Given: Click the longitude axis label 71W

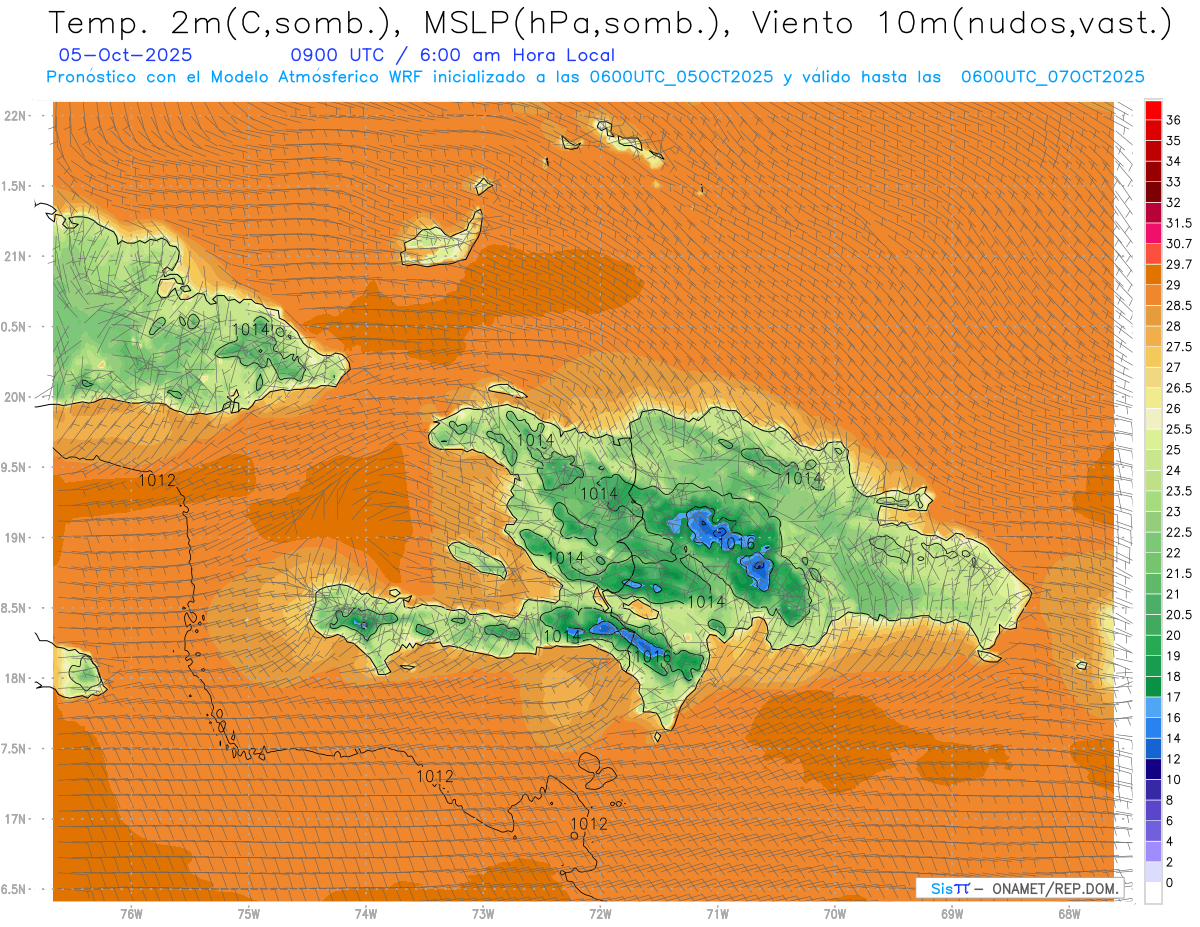Looking at the screenshot, I should [x=717, y=914].
